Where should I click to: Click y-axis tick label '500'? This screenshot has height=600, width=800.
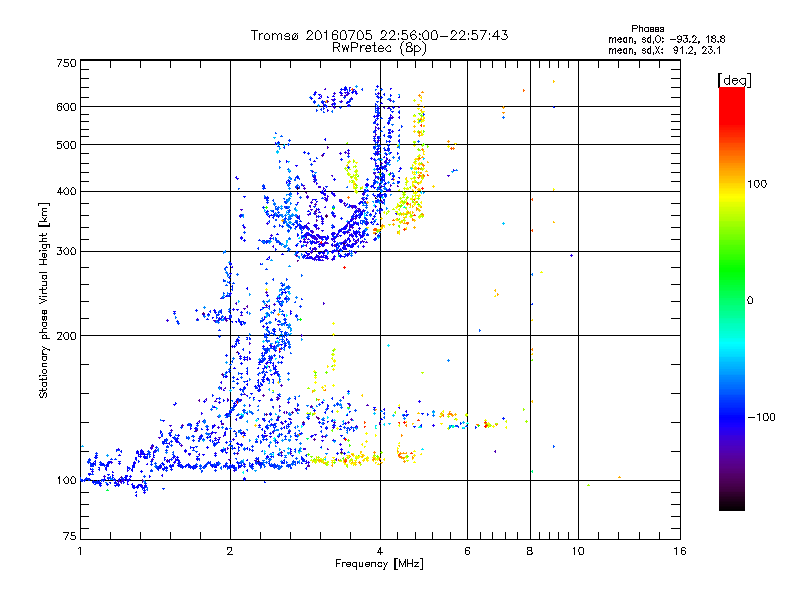coord(66,145)
